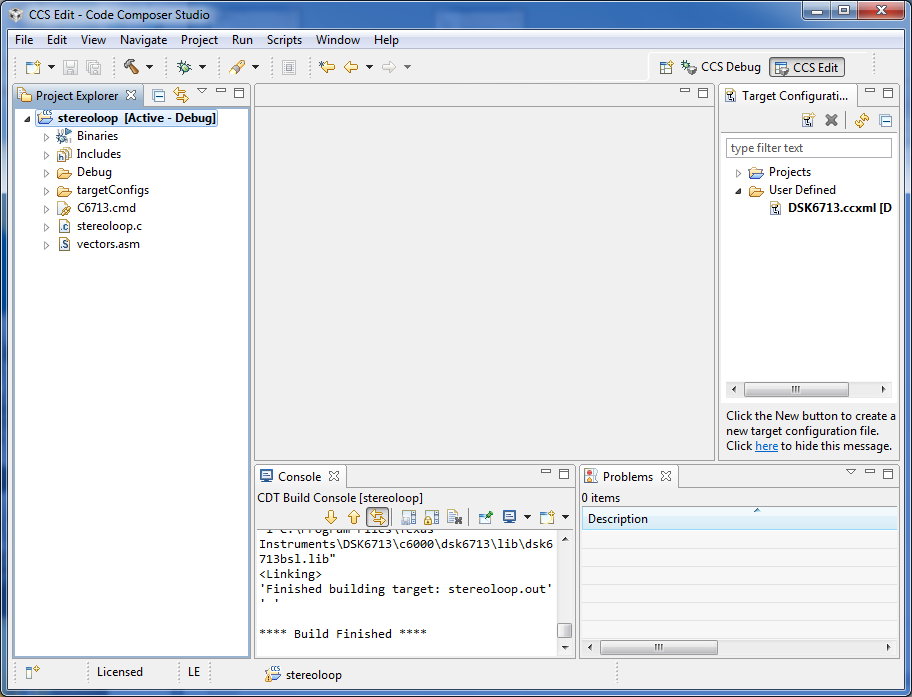Expand Projects in Target Configurations
Screen dimensions: 912x697
(738, 173)
